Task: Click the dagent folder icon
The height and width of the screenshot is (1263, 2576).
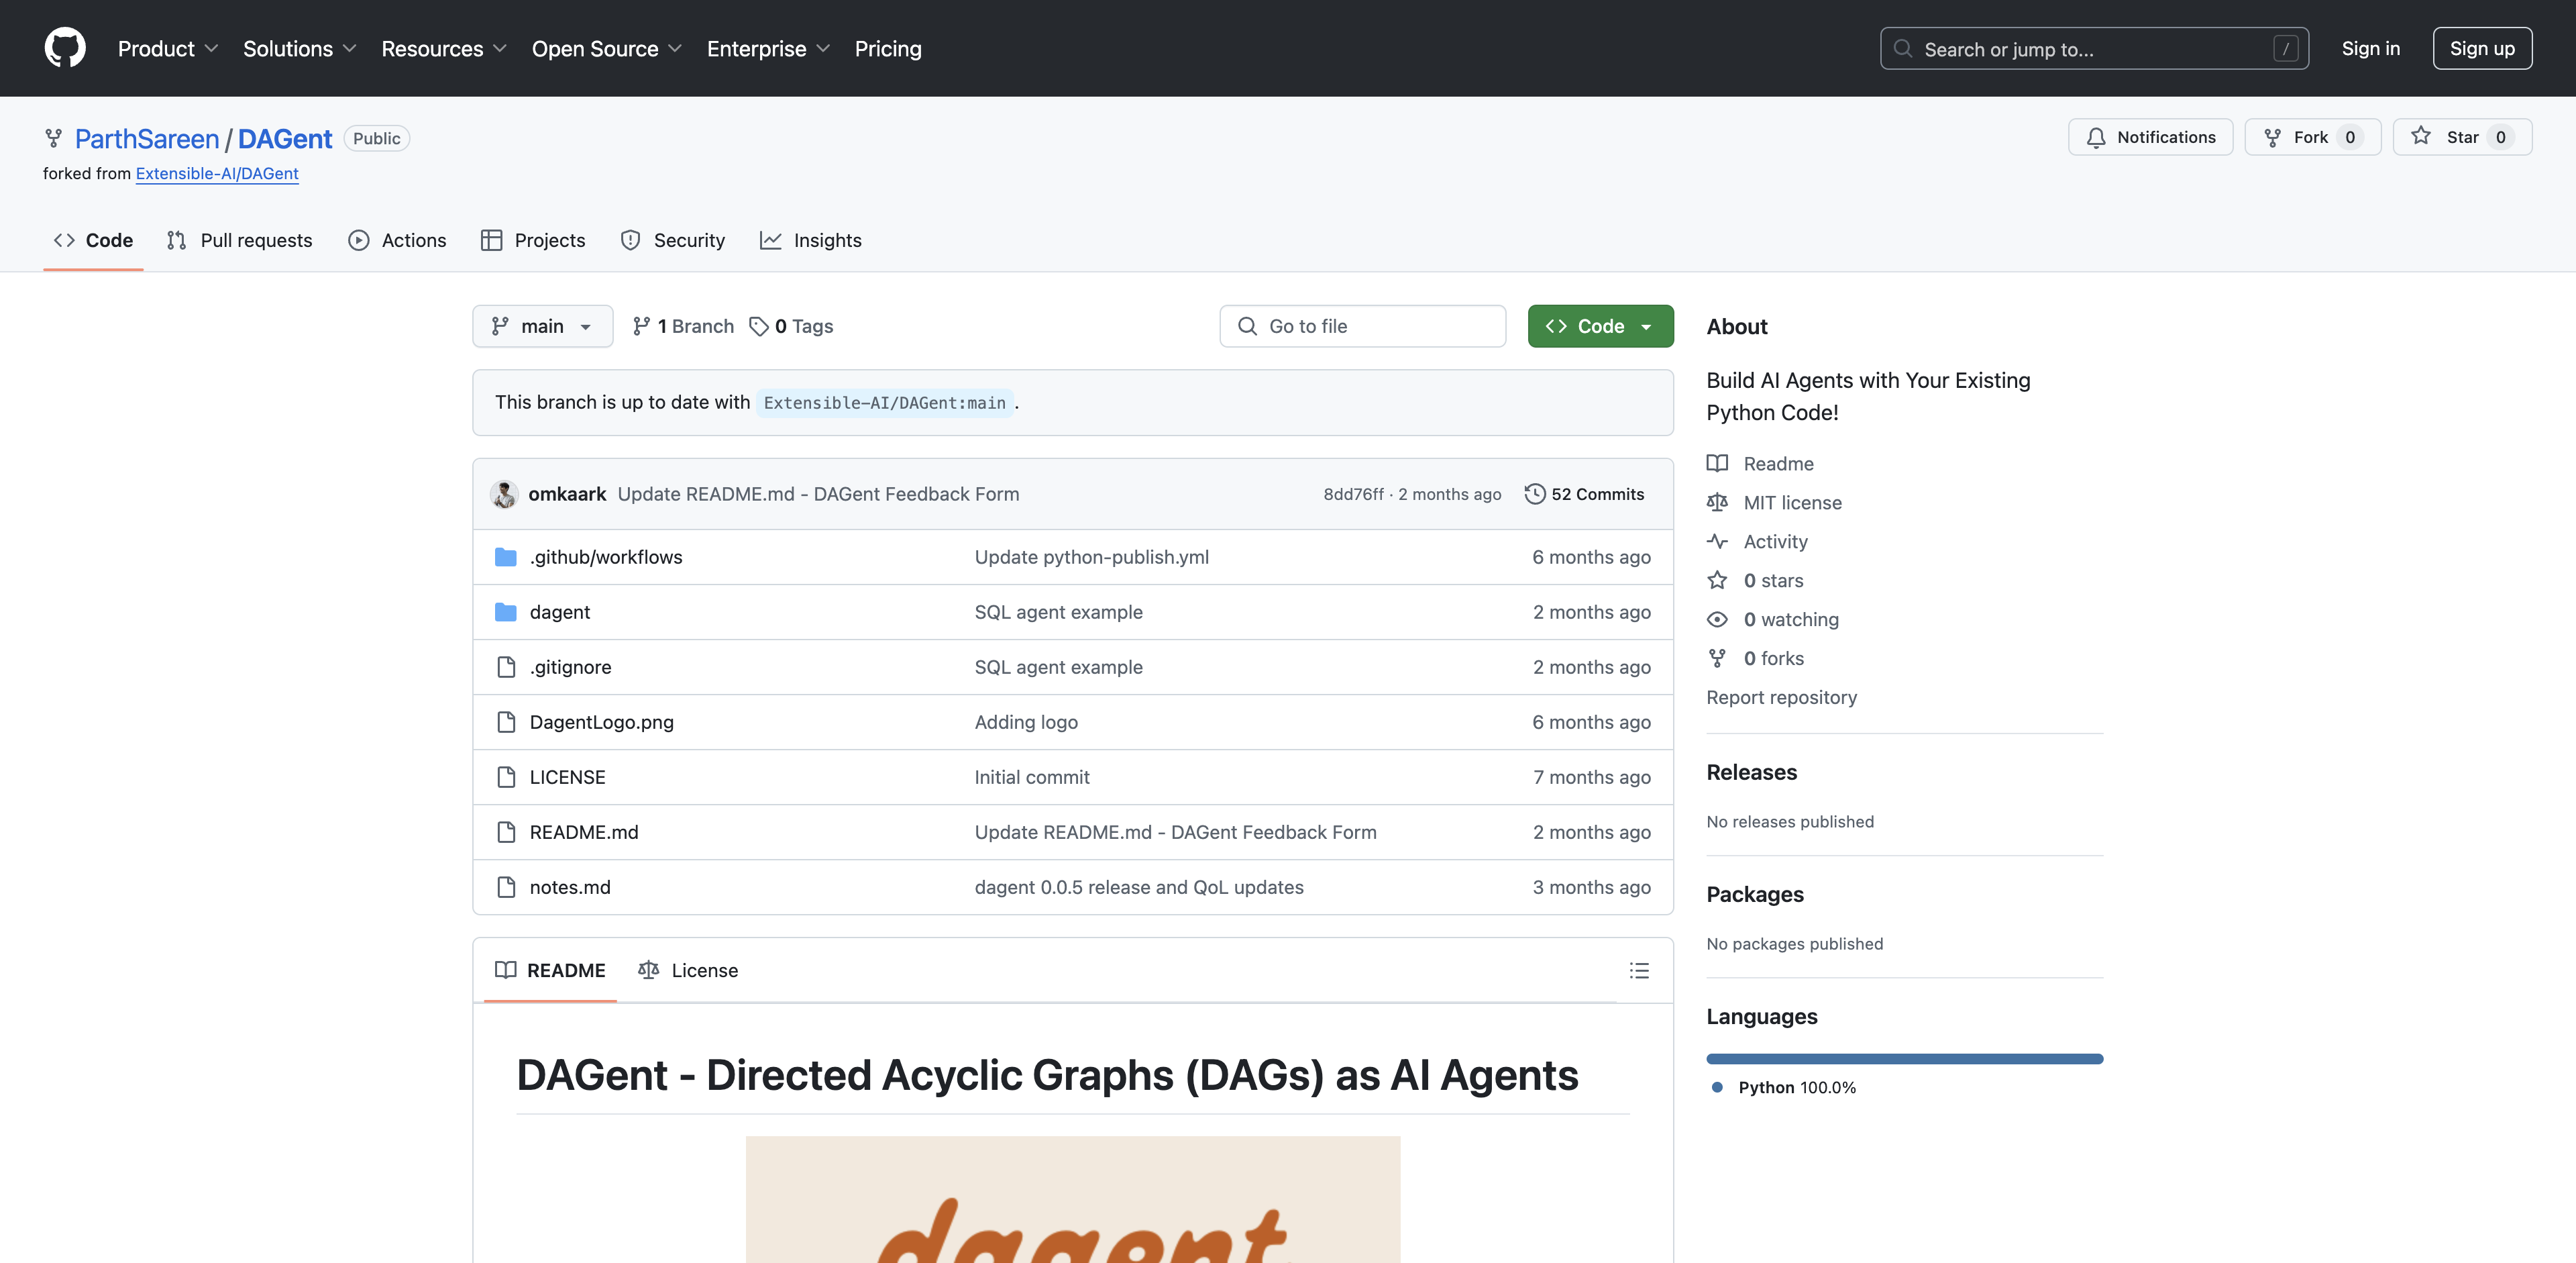Action: (x=506, y=612)
